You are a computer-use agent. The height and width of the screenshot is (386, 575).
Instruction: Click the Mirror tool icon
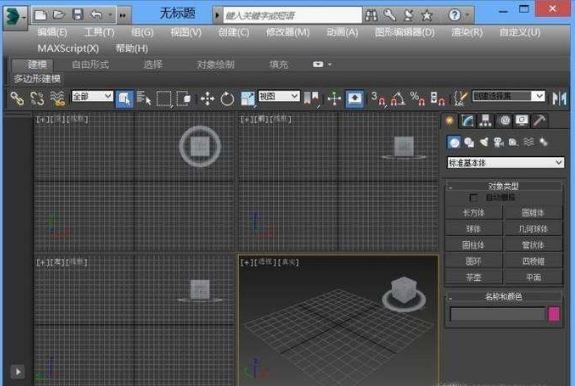[559, 98]
